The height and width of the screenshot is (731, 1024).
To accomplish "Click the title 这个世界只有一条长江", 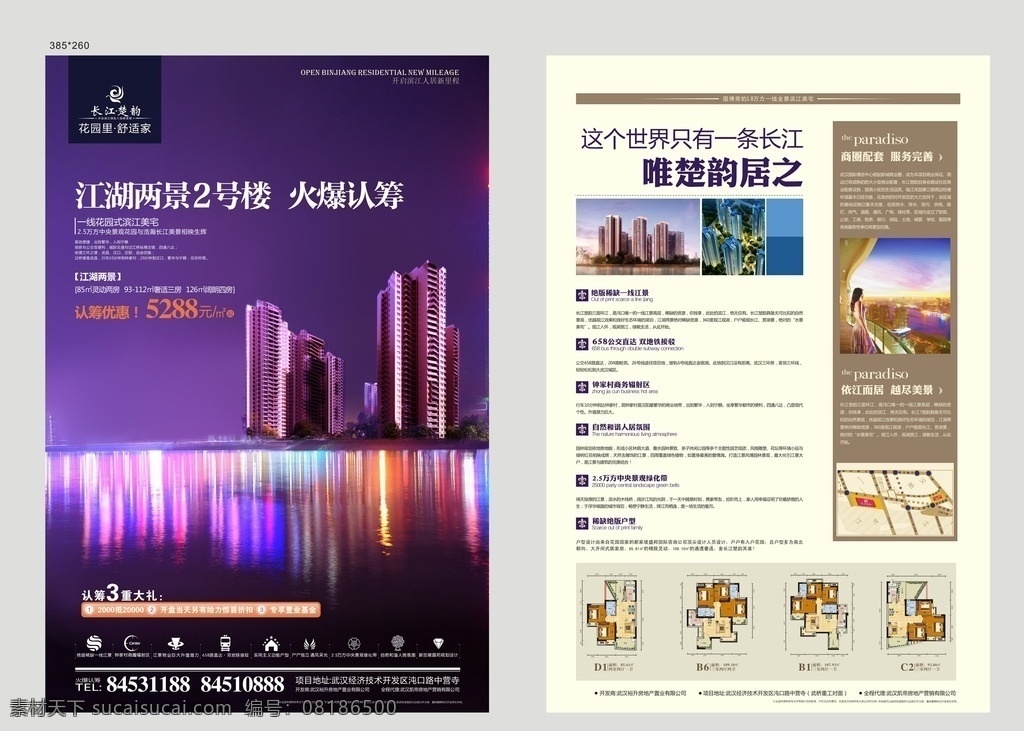I will pos(692,139).
